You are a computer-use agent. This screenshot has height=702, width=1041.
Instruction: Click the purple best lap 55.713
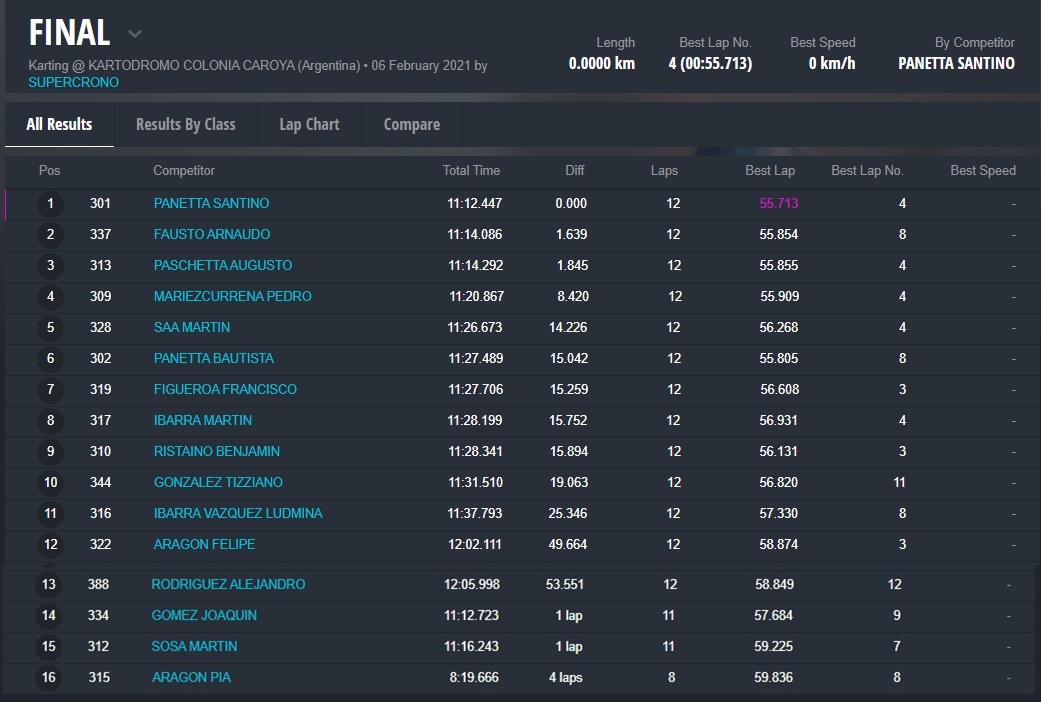pyautogui.click(x=778, y=203)
